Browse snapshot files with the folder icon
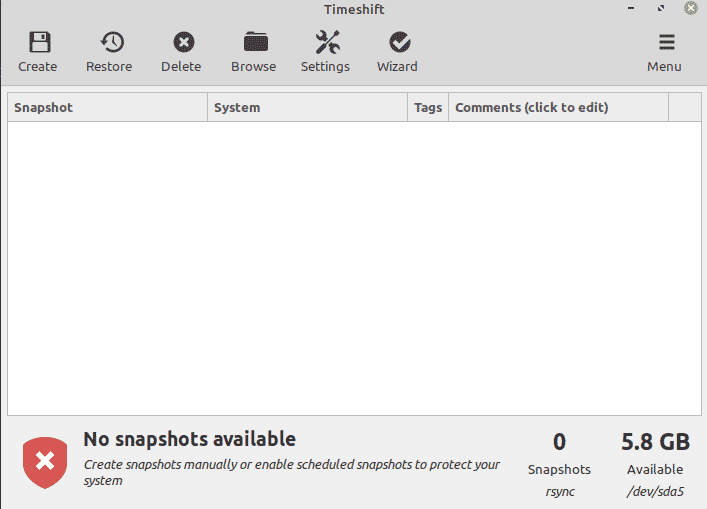This screenshot has width=707, height=509. click(x=256, y=42)
